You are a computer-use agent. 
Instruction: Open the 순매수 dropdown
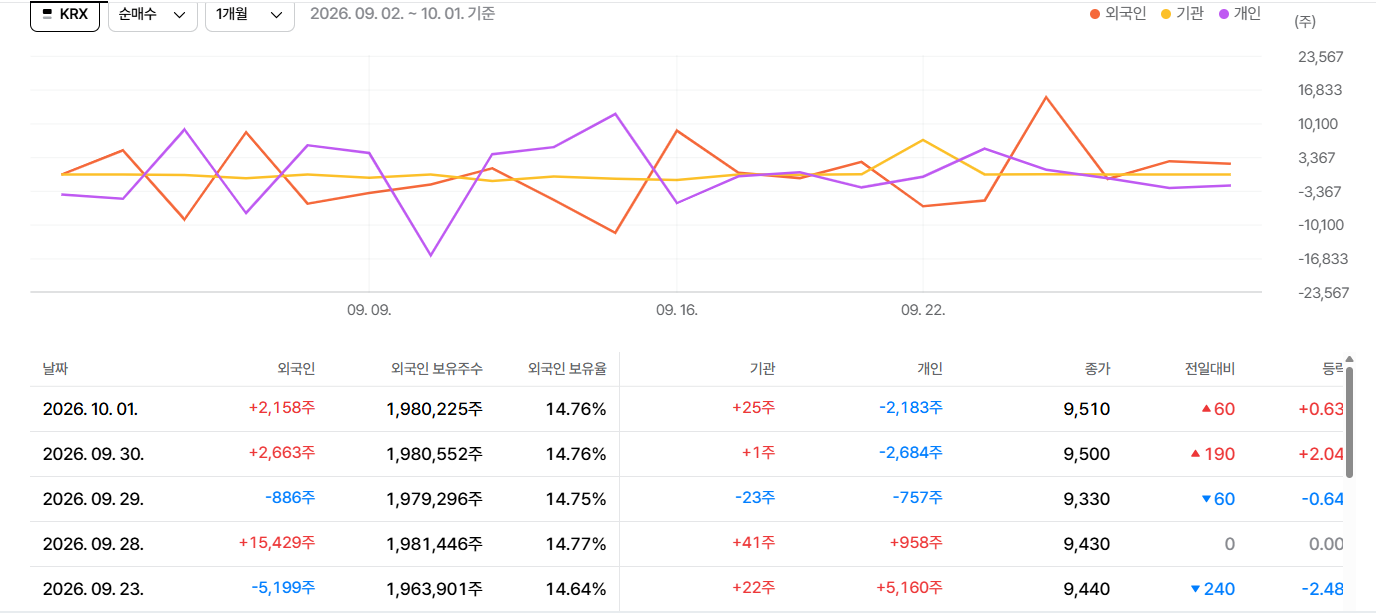(153, 15)
